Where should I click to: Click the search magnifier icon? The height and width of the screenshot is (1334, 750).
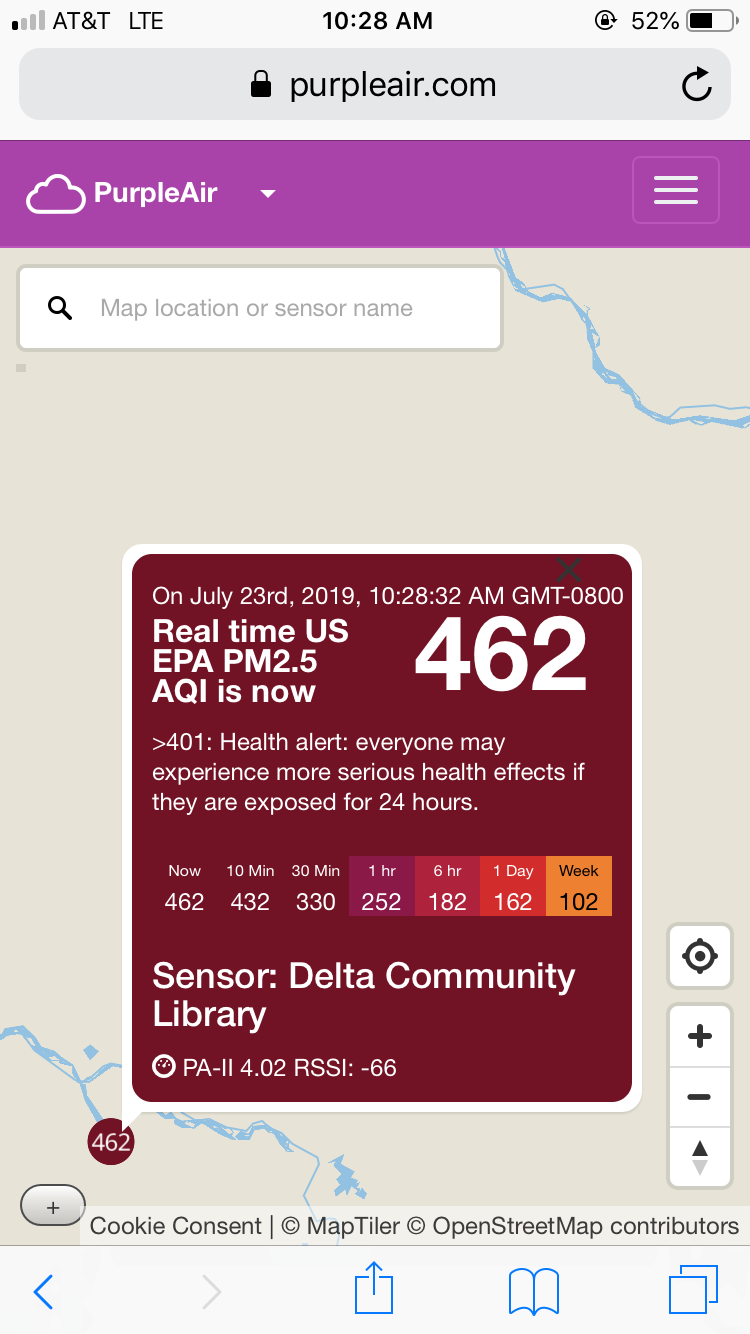[x=60, y=308]
